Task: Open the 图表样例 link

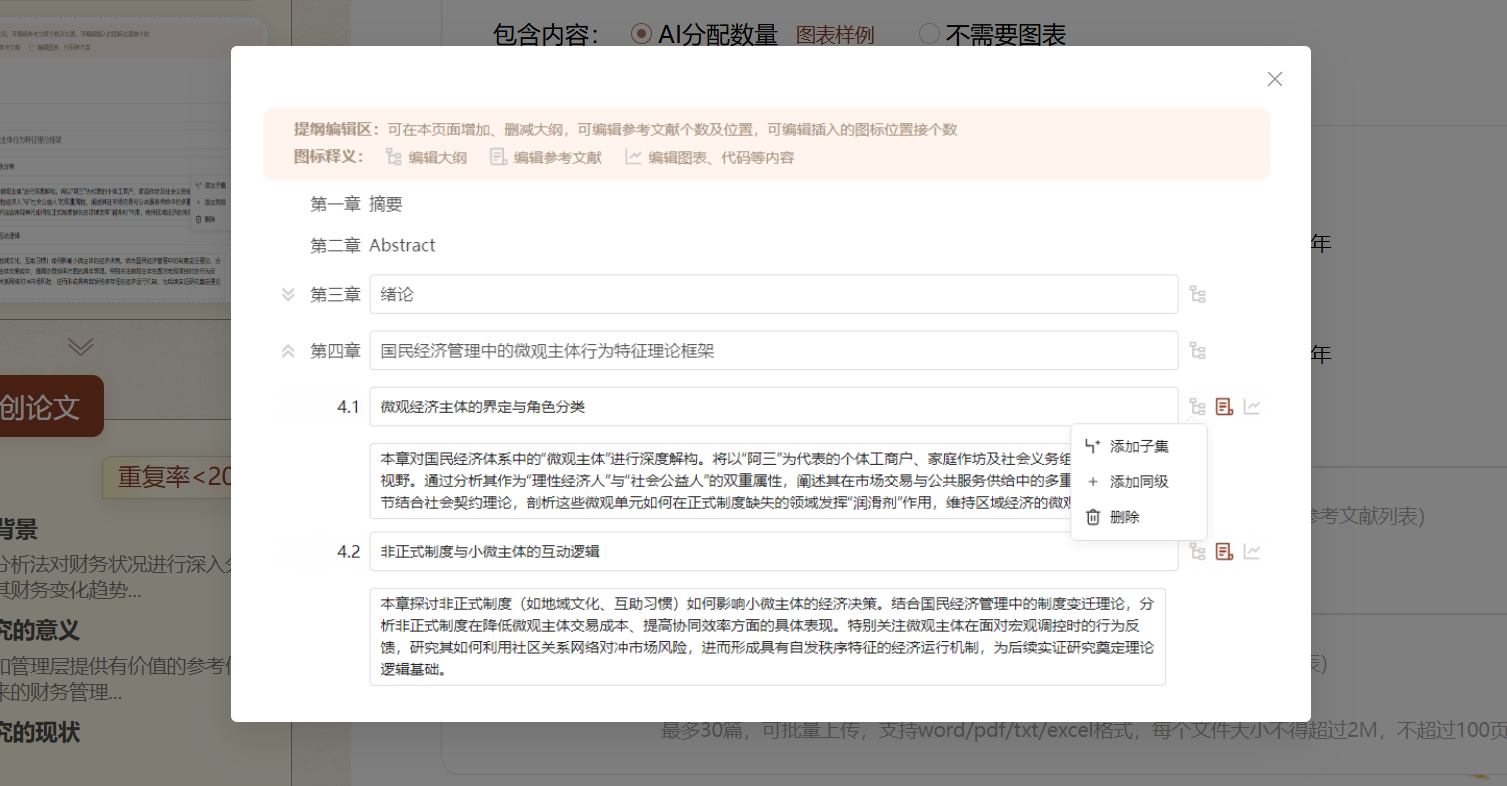Action: 835,35
